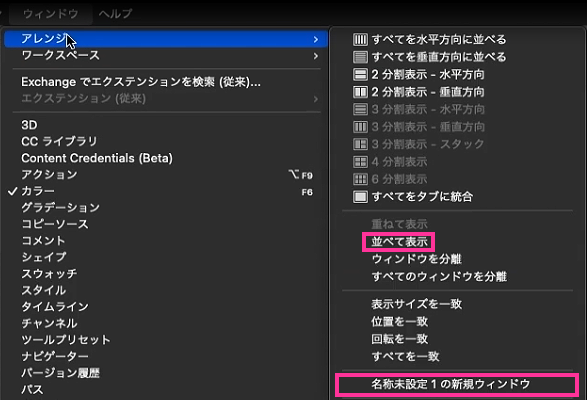
Task: Choose 並べて表示 from the arrange submenu
Action: 399,242
